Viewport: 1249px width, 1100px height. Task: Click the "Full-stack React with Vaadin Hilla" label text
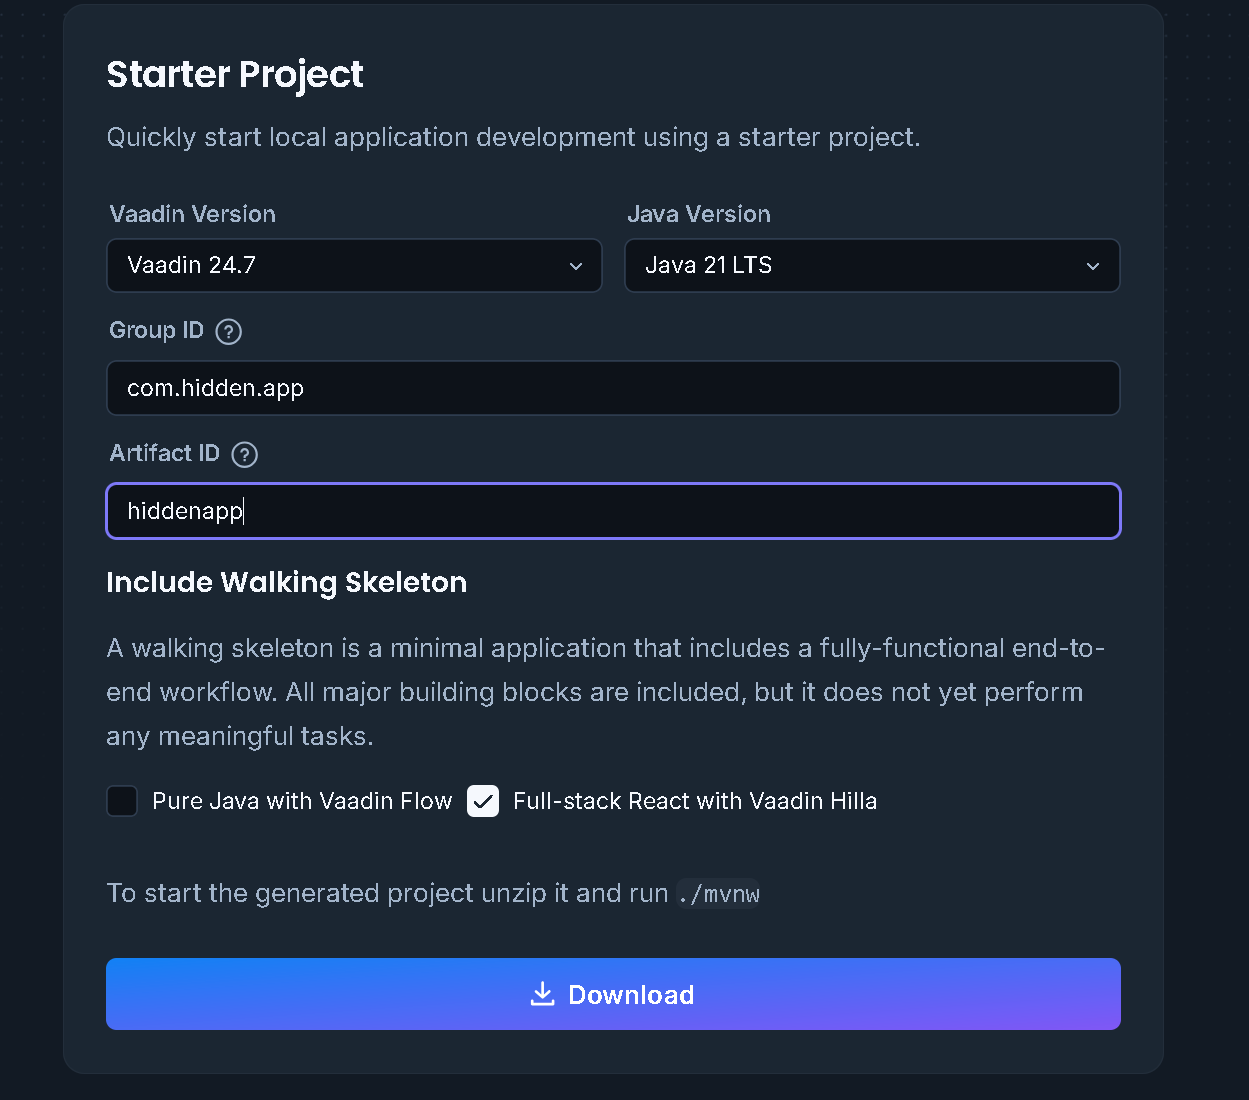(695, 801)
